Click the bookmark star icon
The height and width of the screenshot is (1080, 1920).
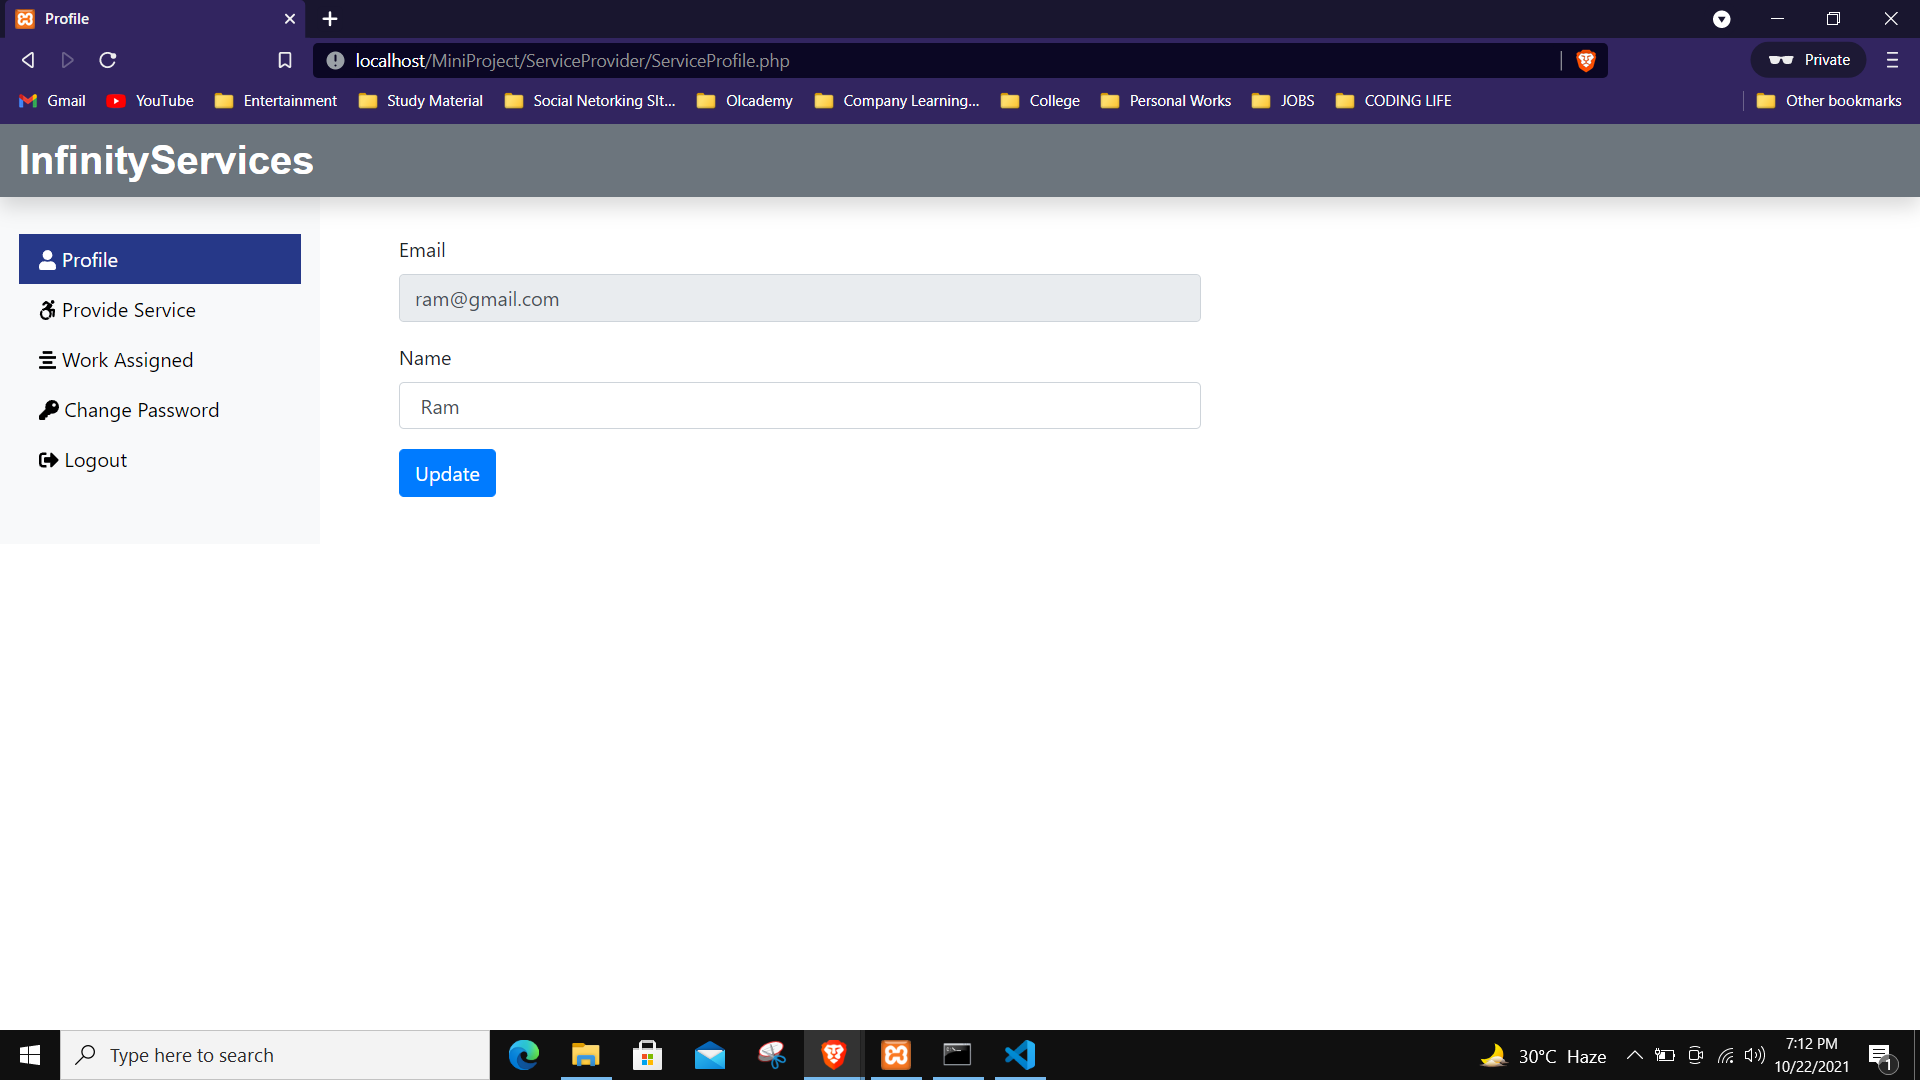point(285,60)
